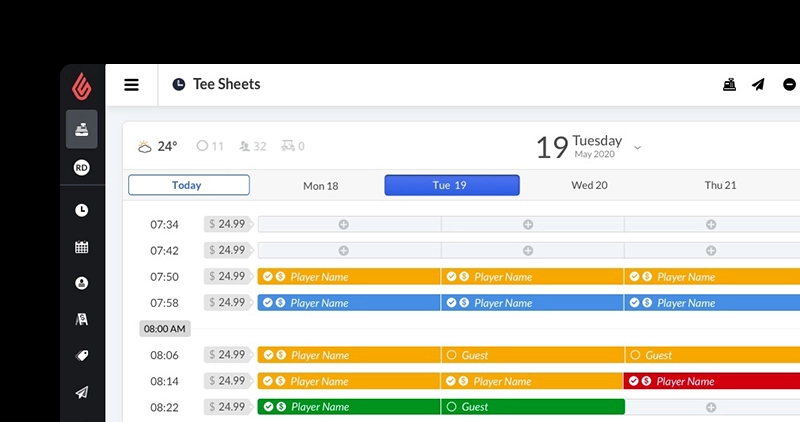Click the paper plane icon in top bar
Screen dimensions: 800x422
pos(758,84)
